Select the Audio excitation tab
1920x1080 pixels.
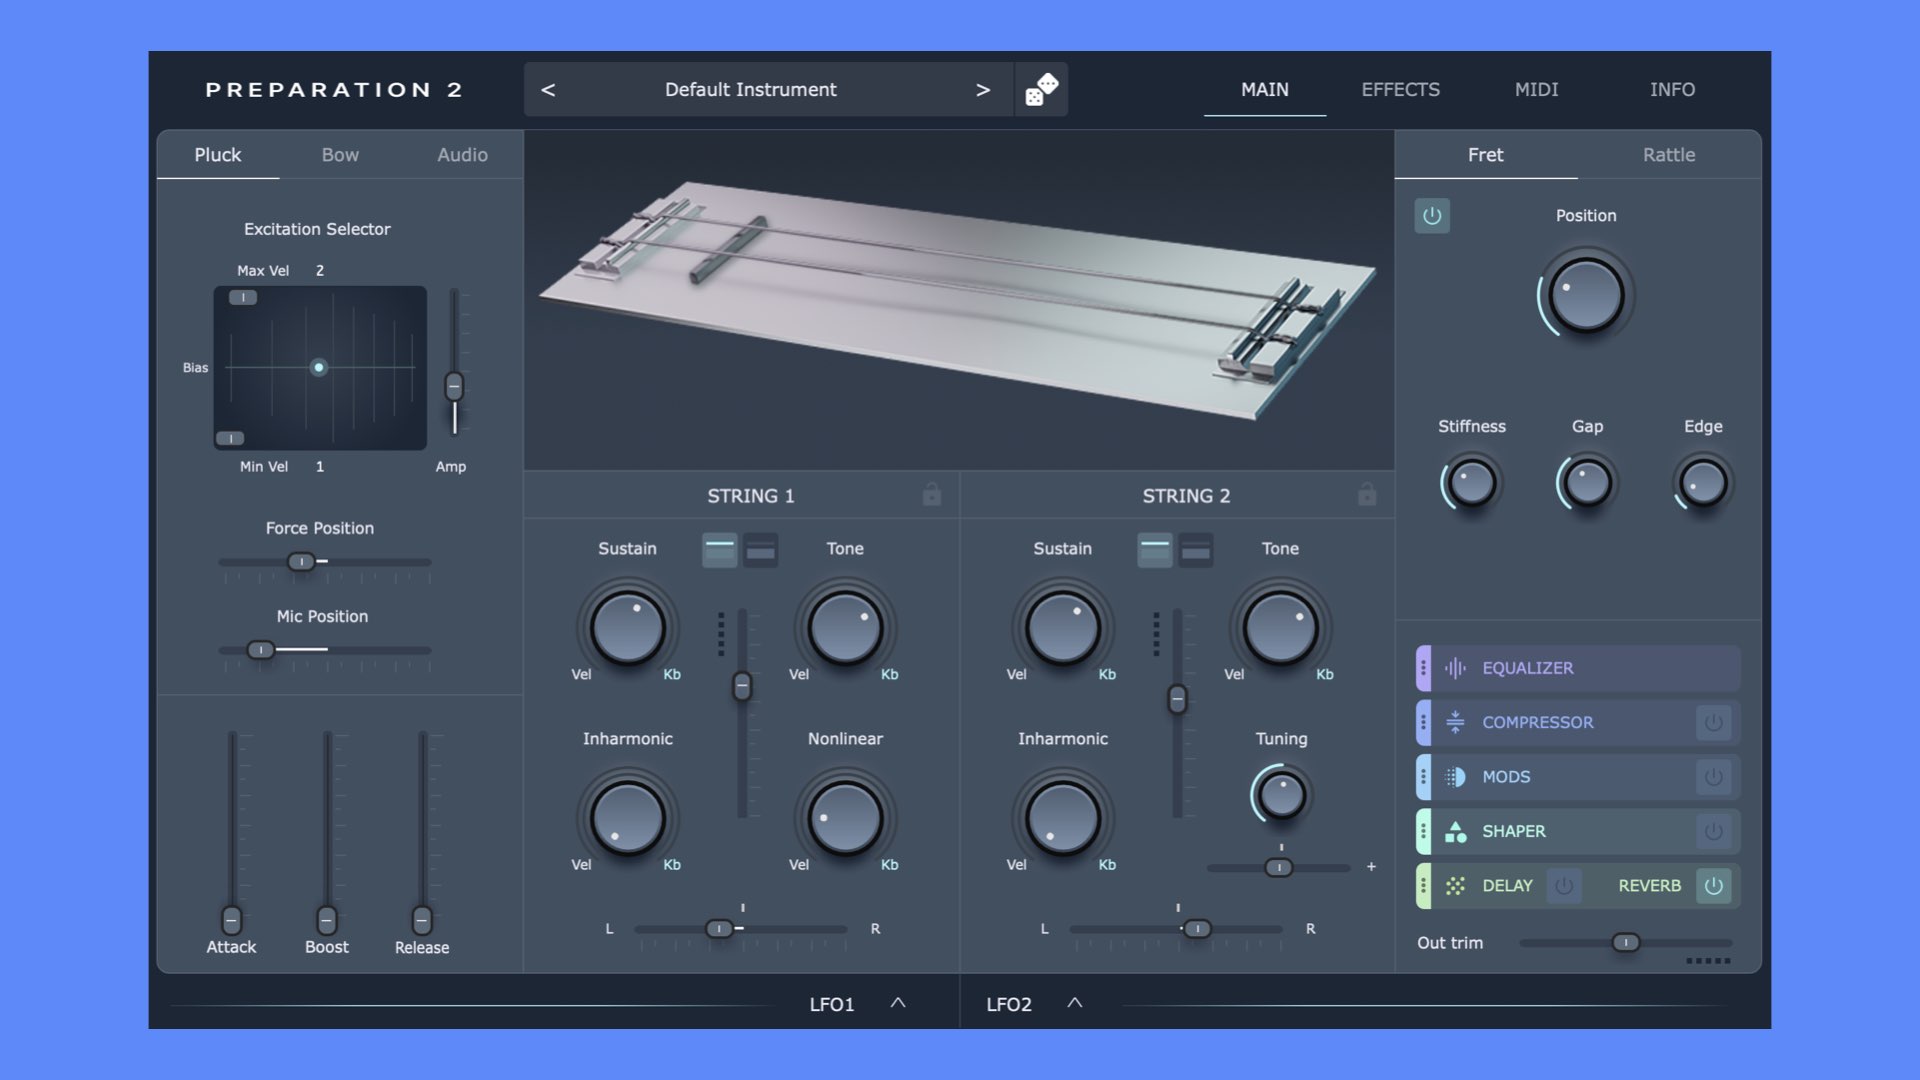coord(462,155)
